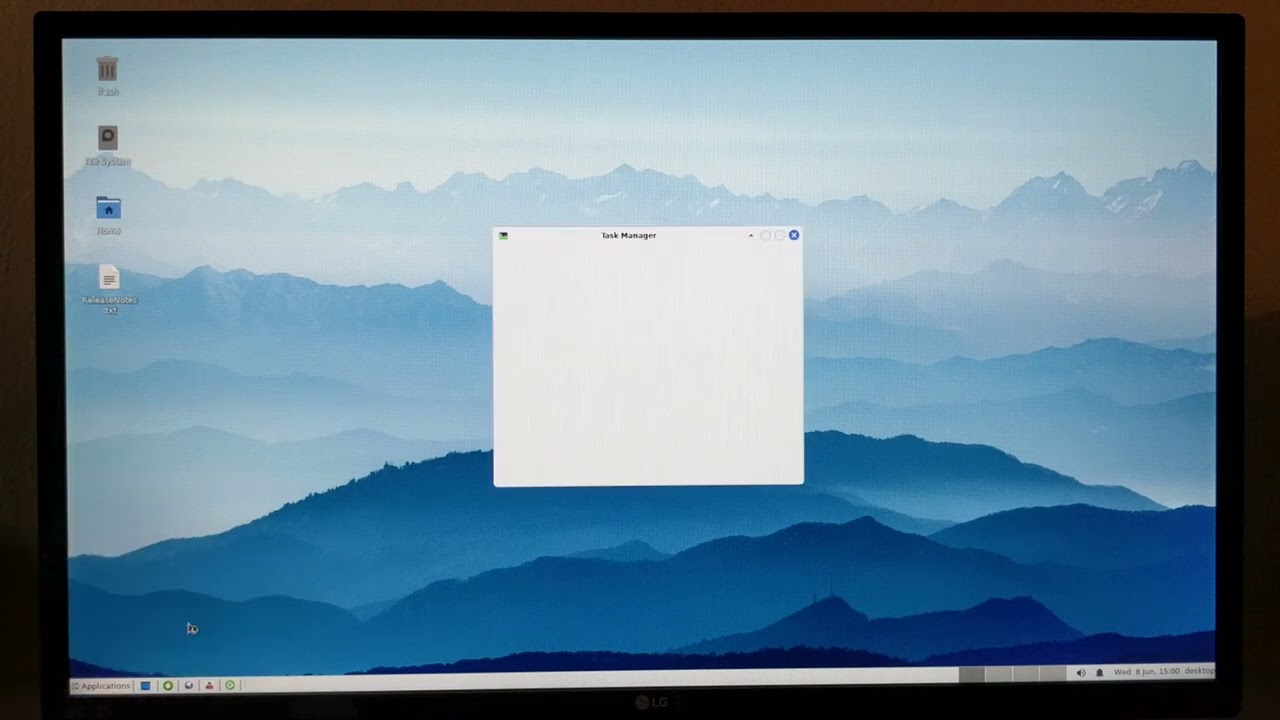Image resolution: width=1280 pixels, height=720 pixels.
Task: Minimize the Task Manager window
Action: [765, 235]
